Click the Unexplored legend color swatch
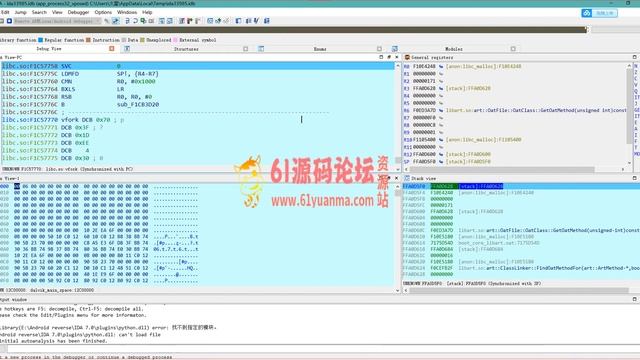640x360 pixels. tap(142, 40)
